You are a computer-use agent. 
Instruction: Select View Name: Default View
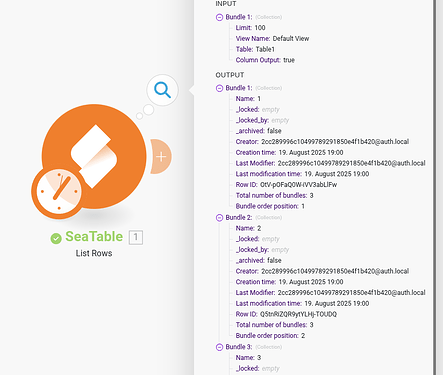click(272, 38)
